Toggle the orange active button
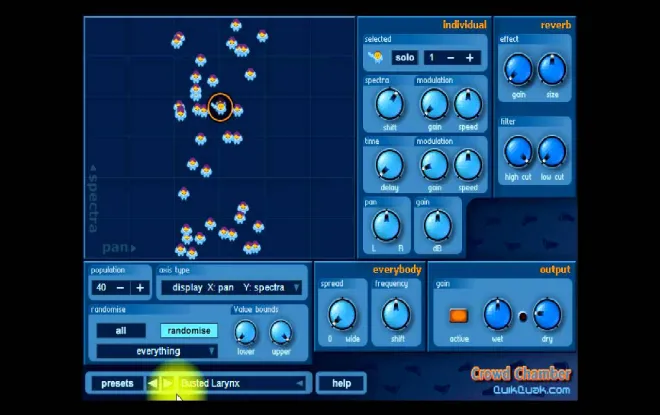This screenshot has height=415, width=660. [x=458, y=316]
